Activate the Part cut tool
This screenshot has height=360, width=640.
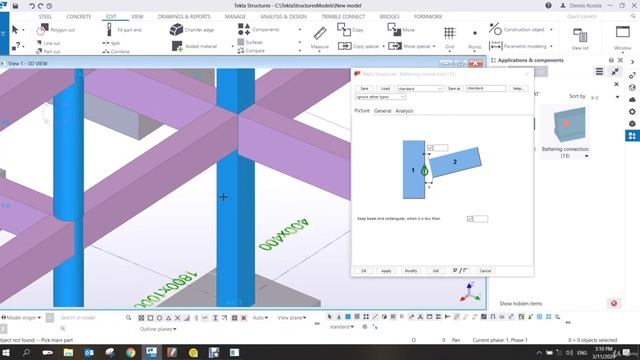pos(48,51)
